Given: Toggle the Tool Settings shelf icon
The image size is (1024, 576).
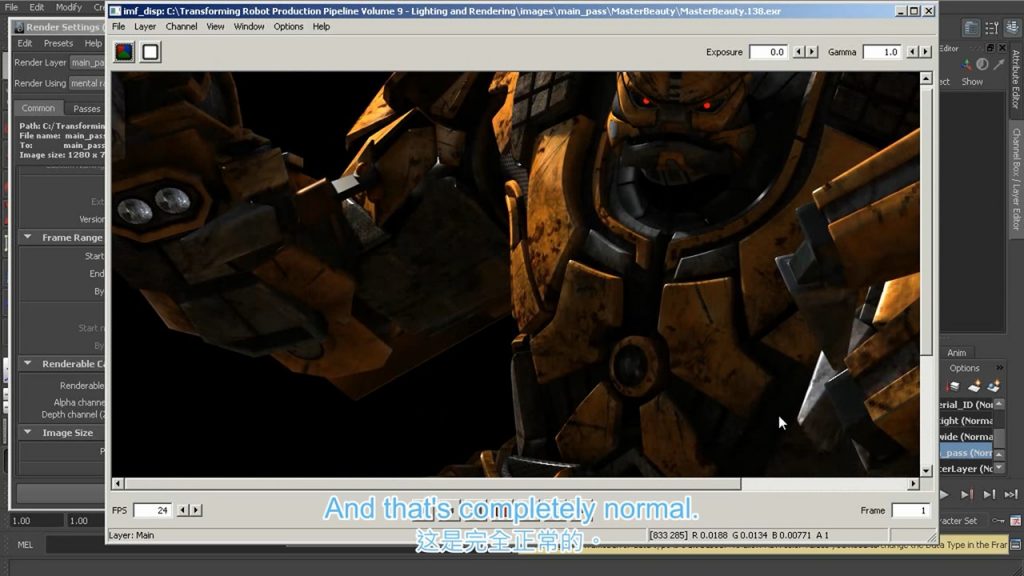Looking at the screenshot, I should point(993,27).
